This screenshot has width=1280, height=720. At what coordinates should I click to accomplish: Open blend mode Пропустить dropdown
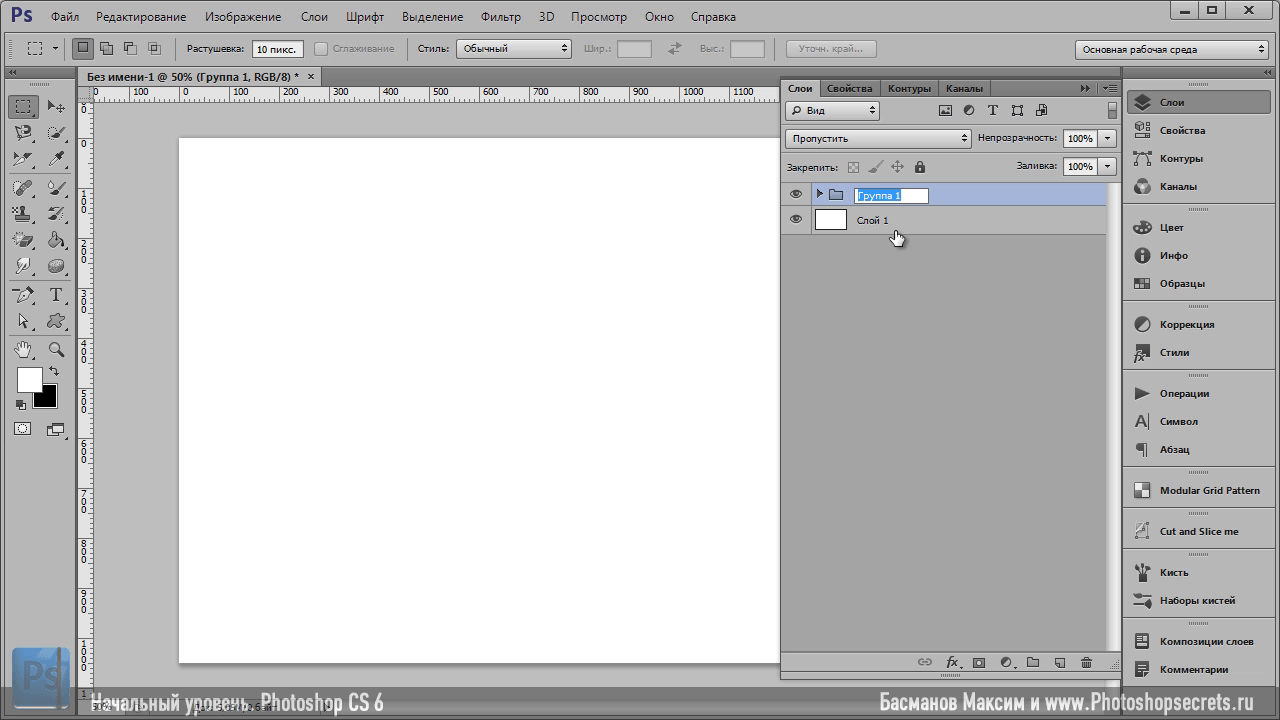click(878, 138)
